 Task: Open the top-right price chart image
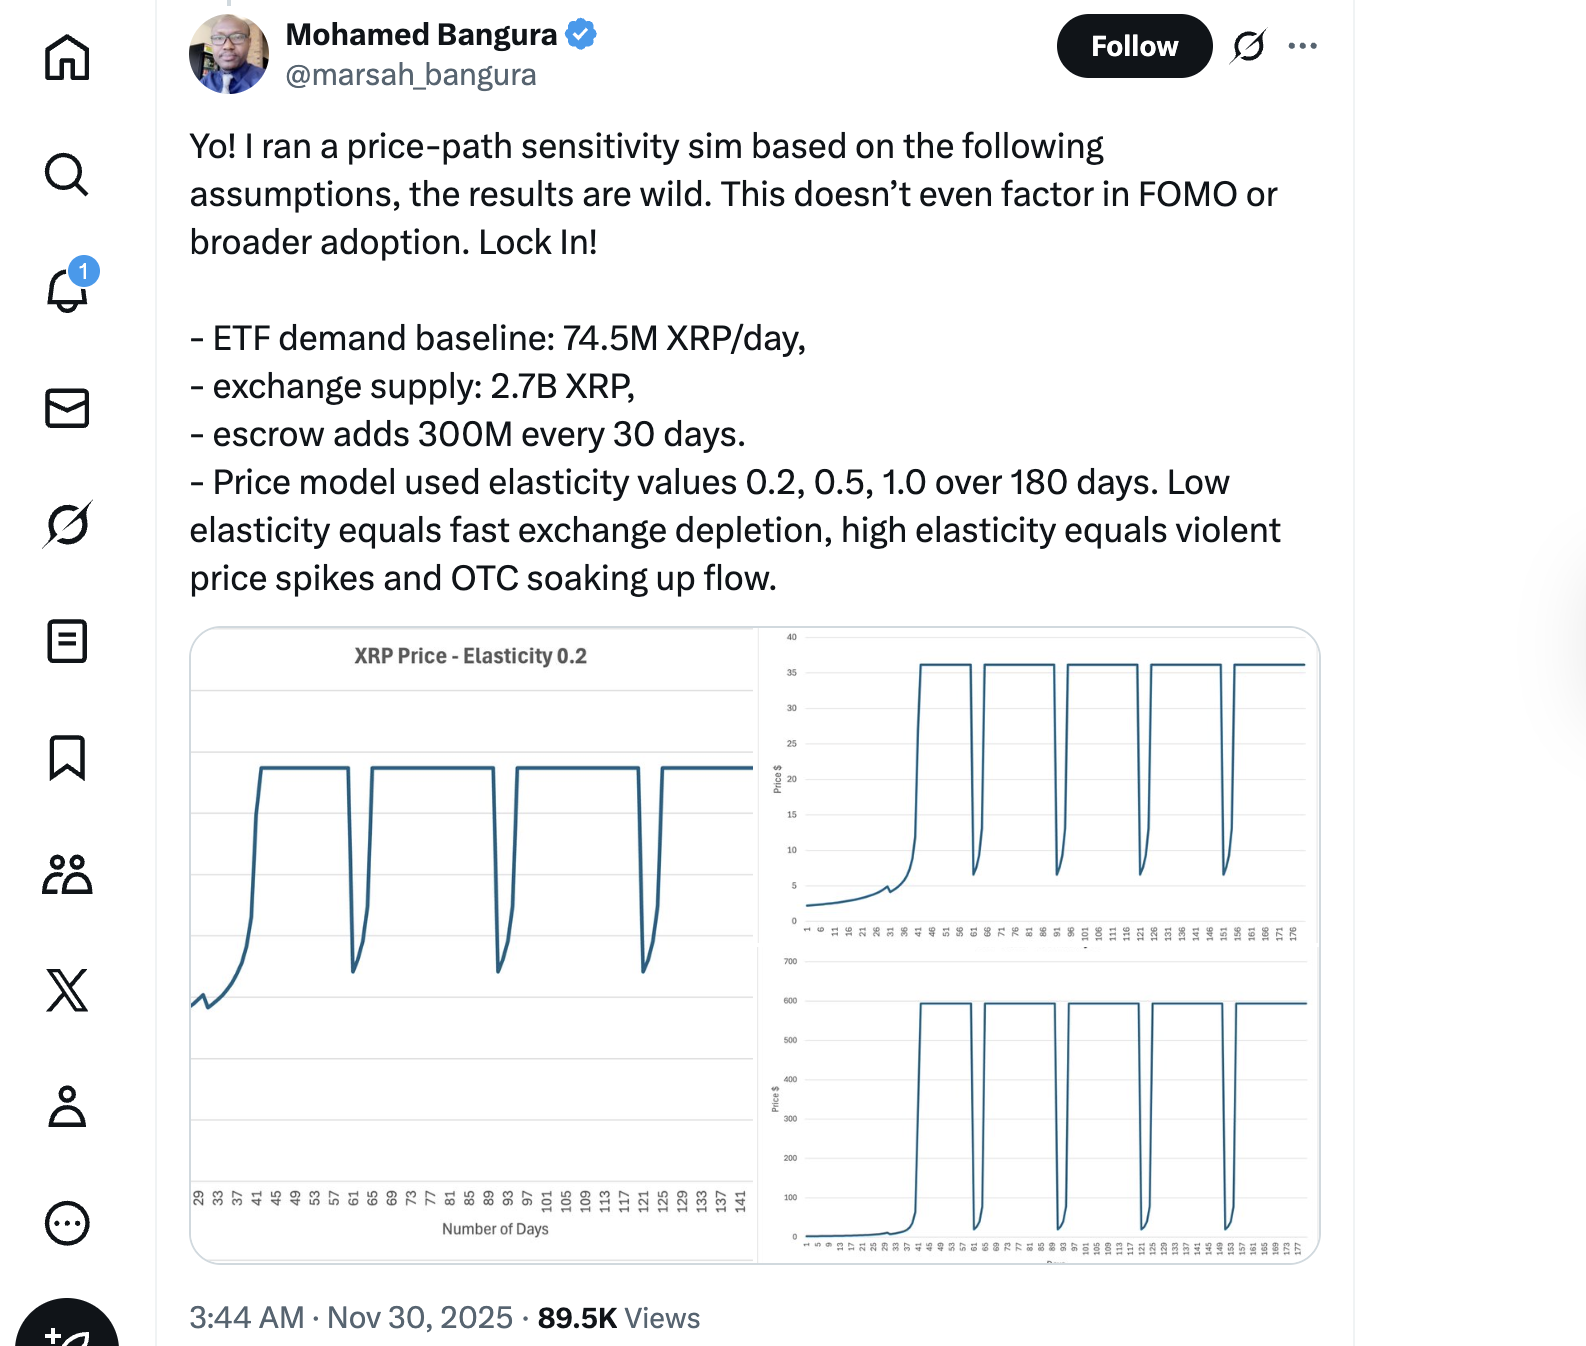[x=1038, y=787]
